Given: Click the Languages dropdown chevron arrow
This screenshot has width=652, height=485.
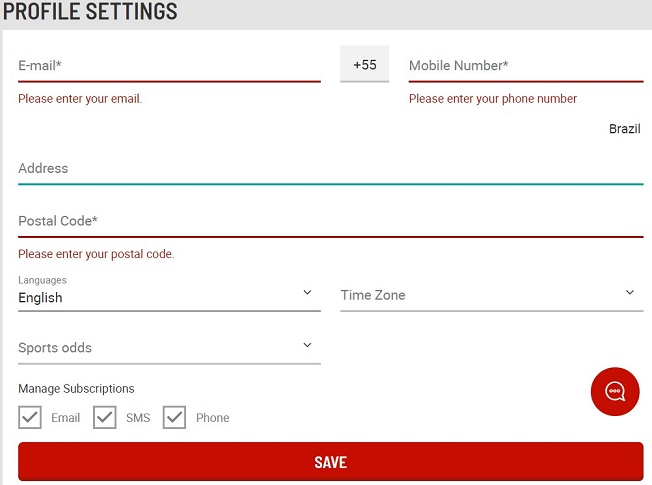Looking at the screenshot, I should point(307,292).
